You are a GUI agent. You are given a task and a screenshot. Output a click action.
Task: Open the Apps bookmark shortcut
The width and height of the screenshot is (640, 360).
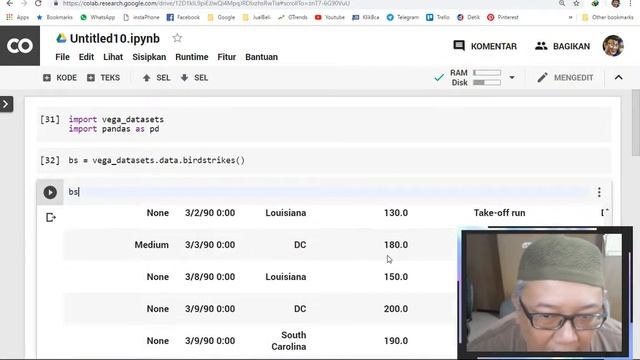point(18,17)
